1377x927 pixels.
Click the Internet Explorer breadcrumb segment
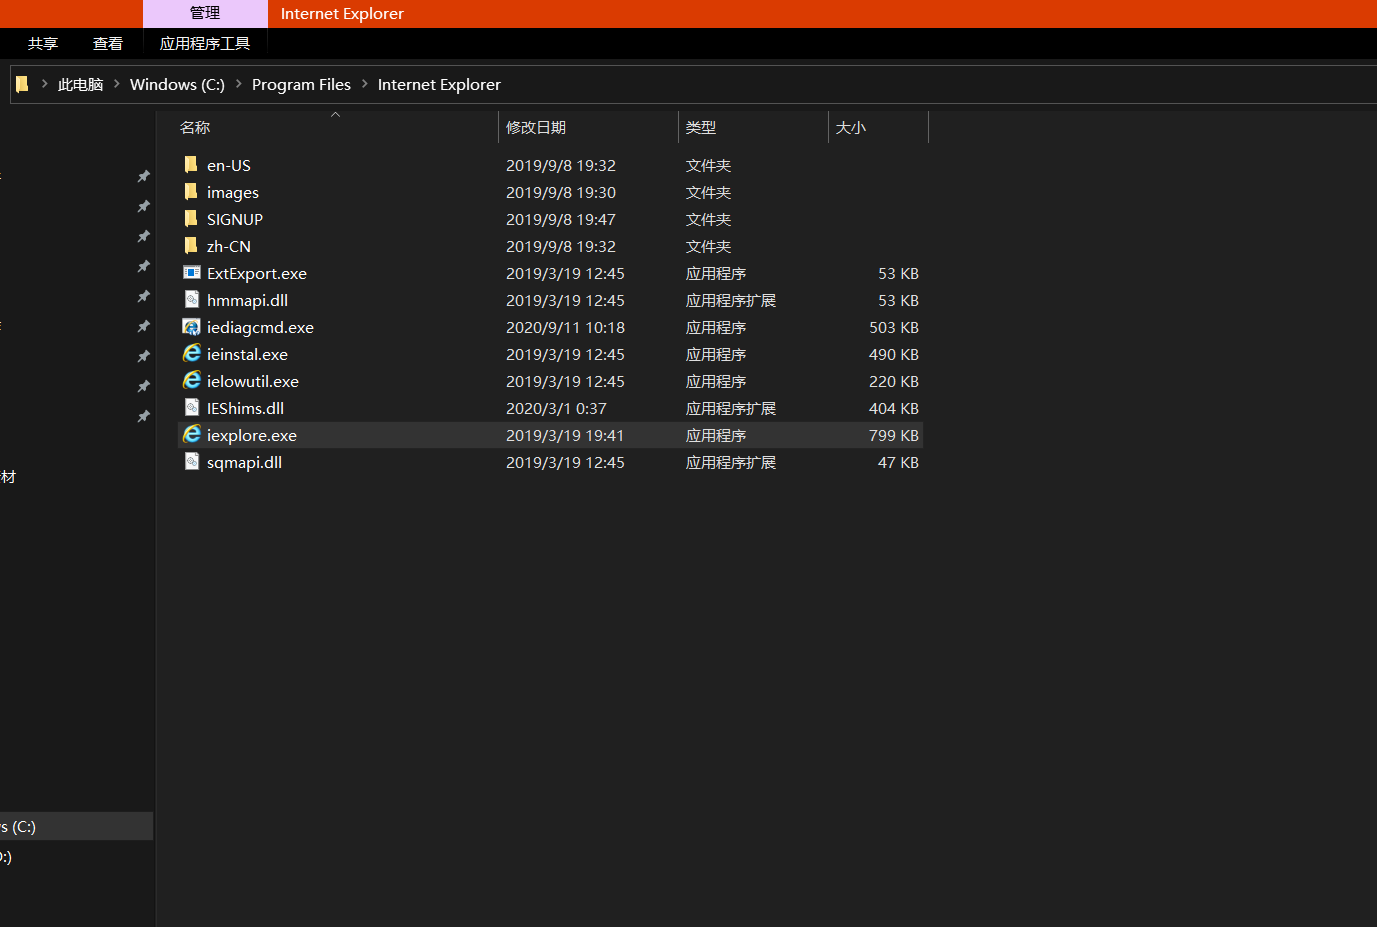439,85
